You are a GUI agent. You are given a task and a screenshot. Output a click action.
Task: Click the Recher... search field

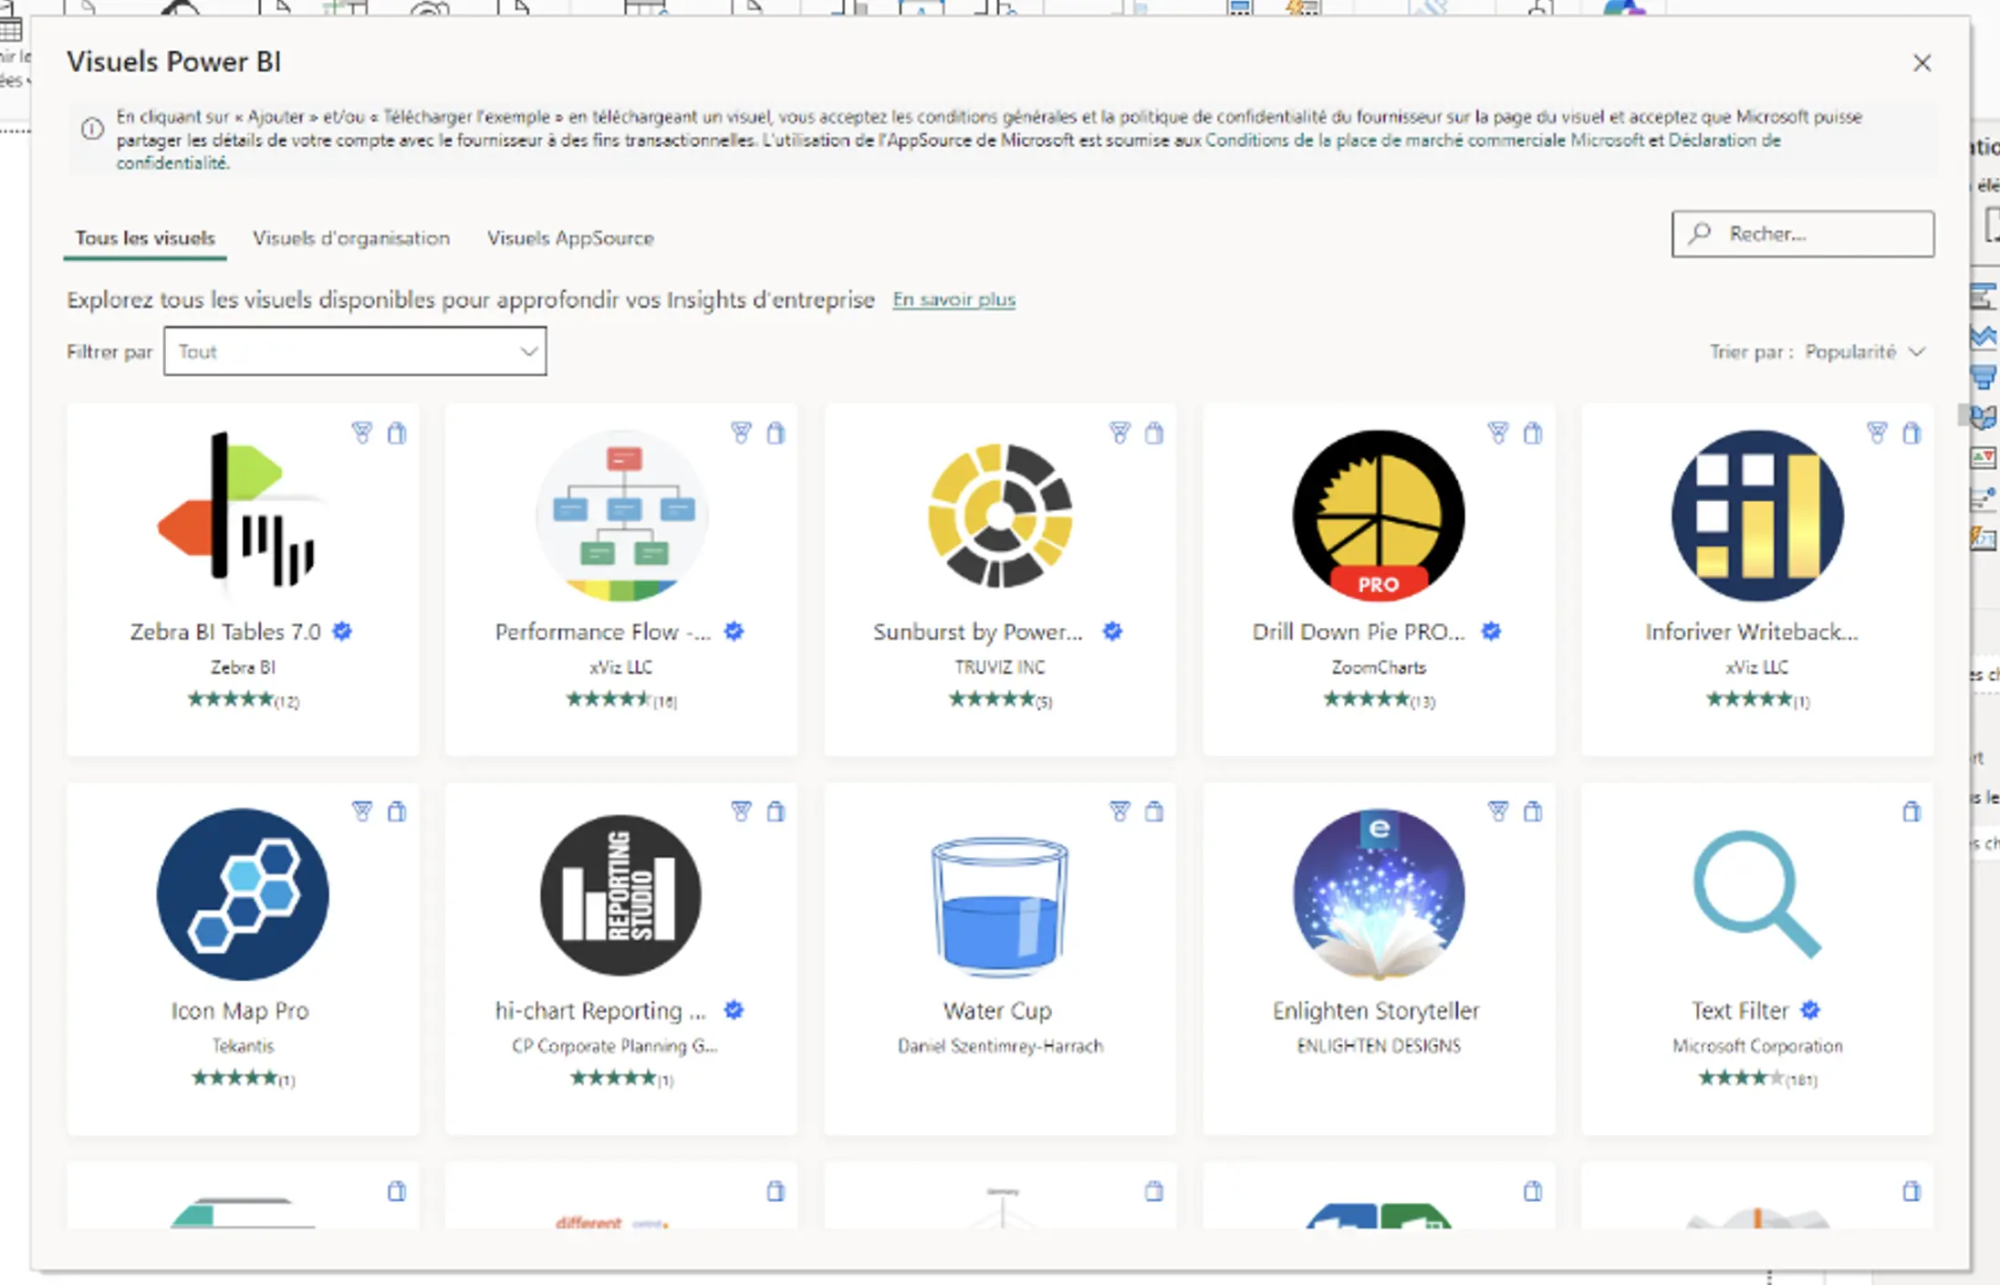[1802, 234]
